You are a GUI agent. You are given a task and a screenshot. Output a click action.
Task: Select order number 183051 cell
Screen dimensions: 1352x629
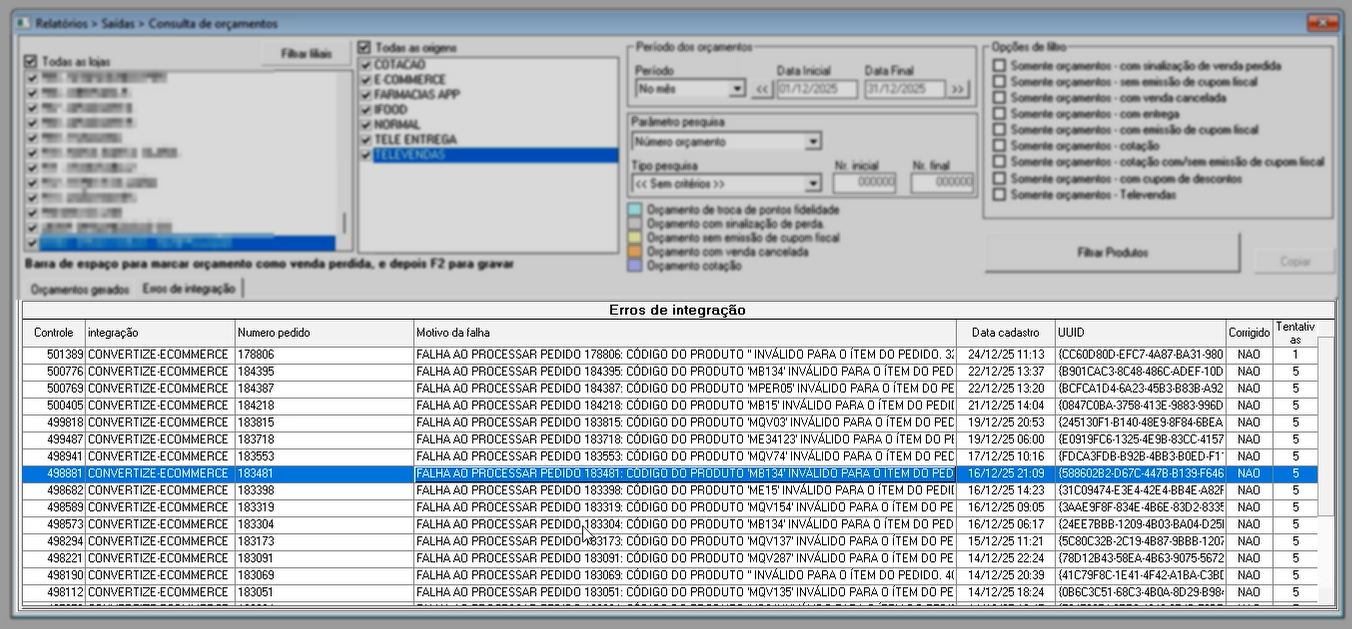coord(324,592)
